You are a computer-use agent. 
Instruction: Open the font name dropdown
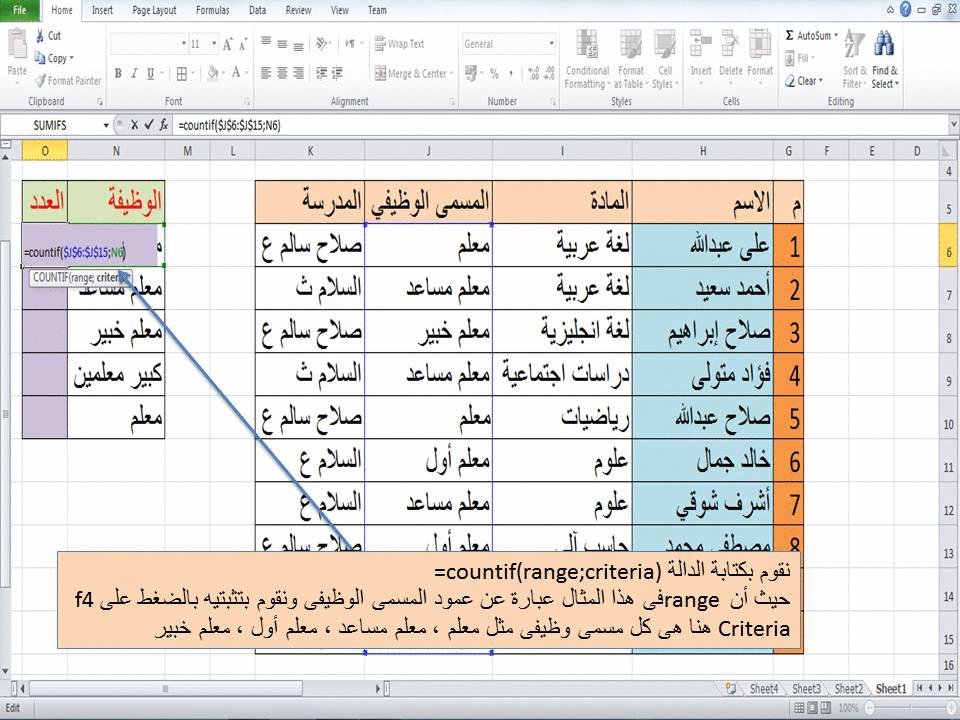point(184,44)
